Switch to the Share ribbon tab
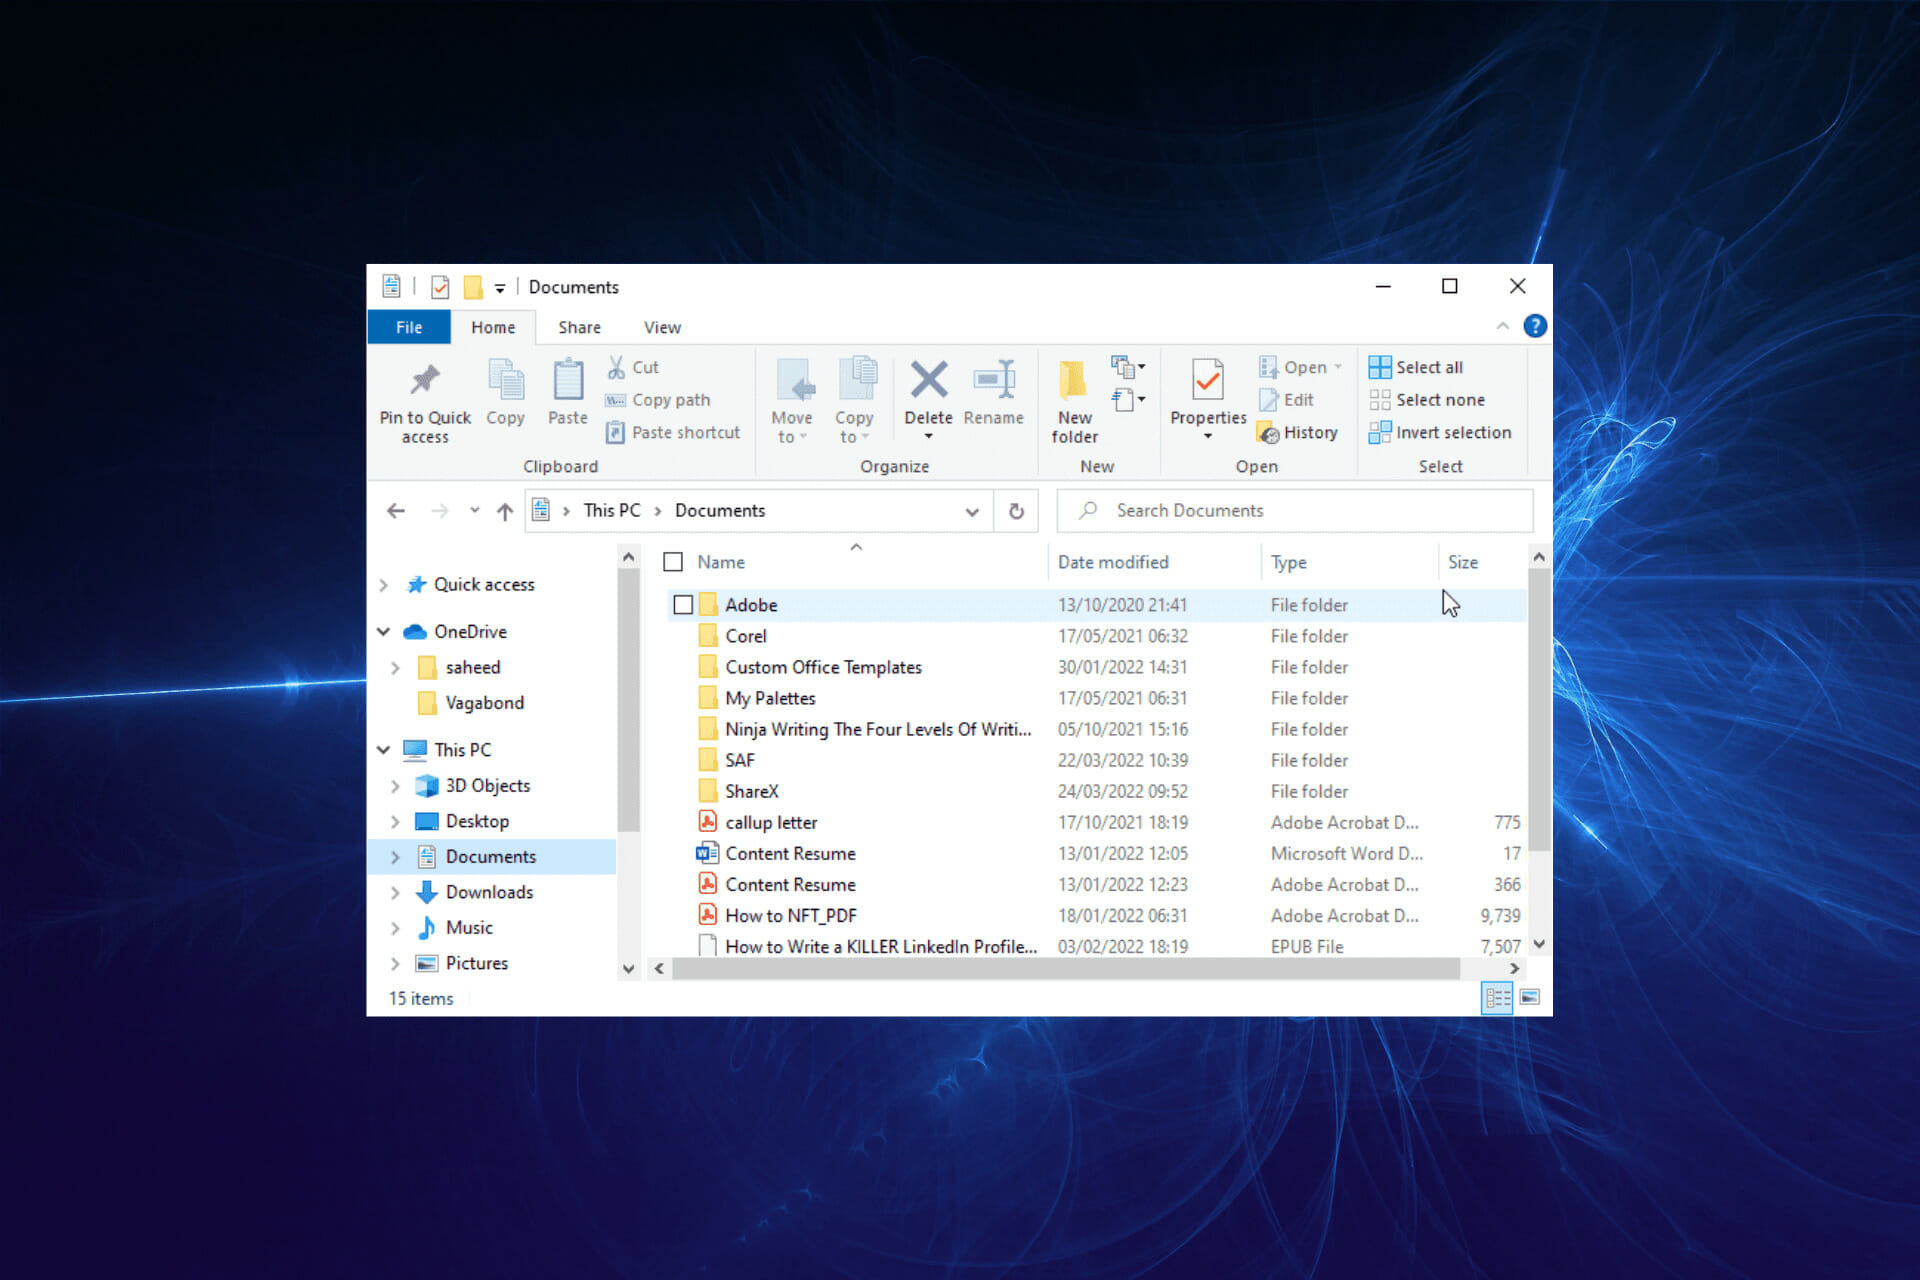1920x1280 pixels. point(579,327)
